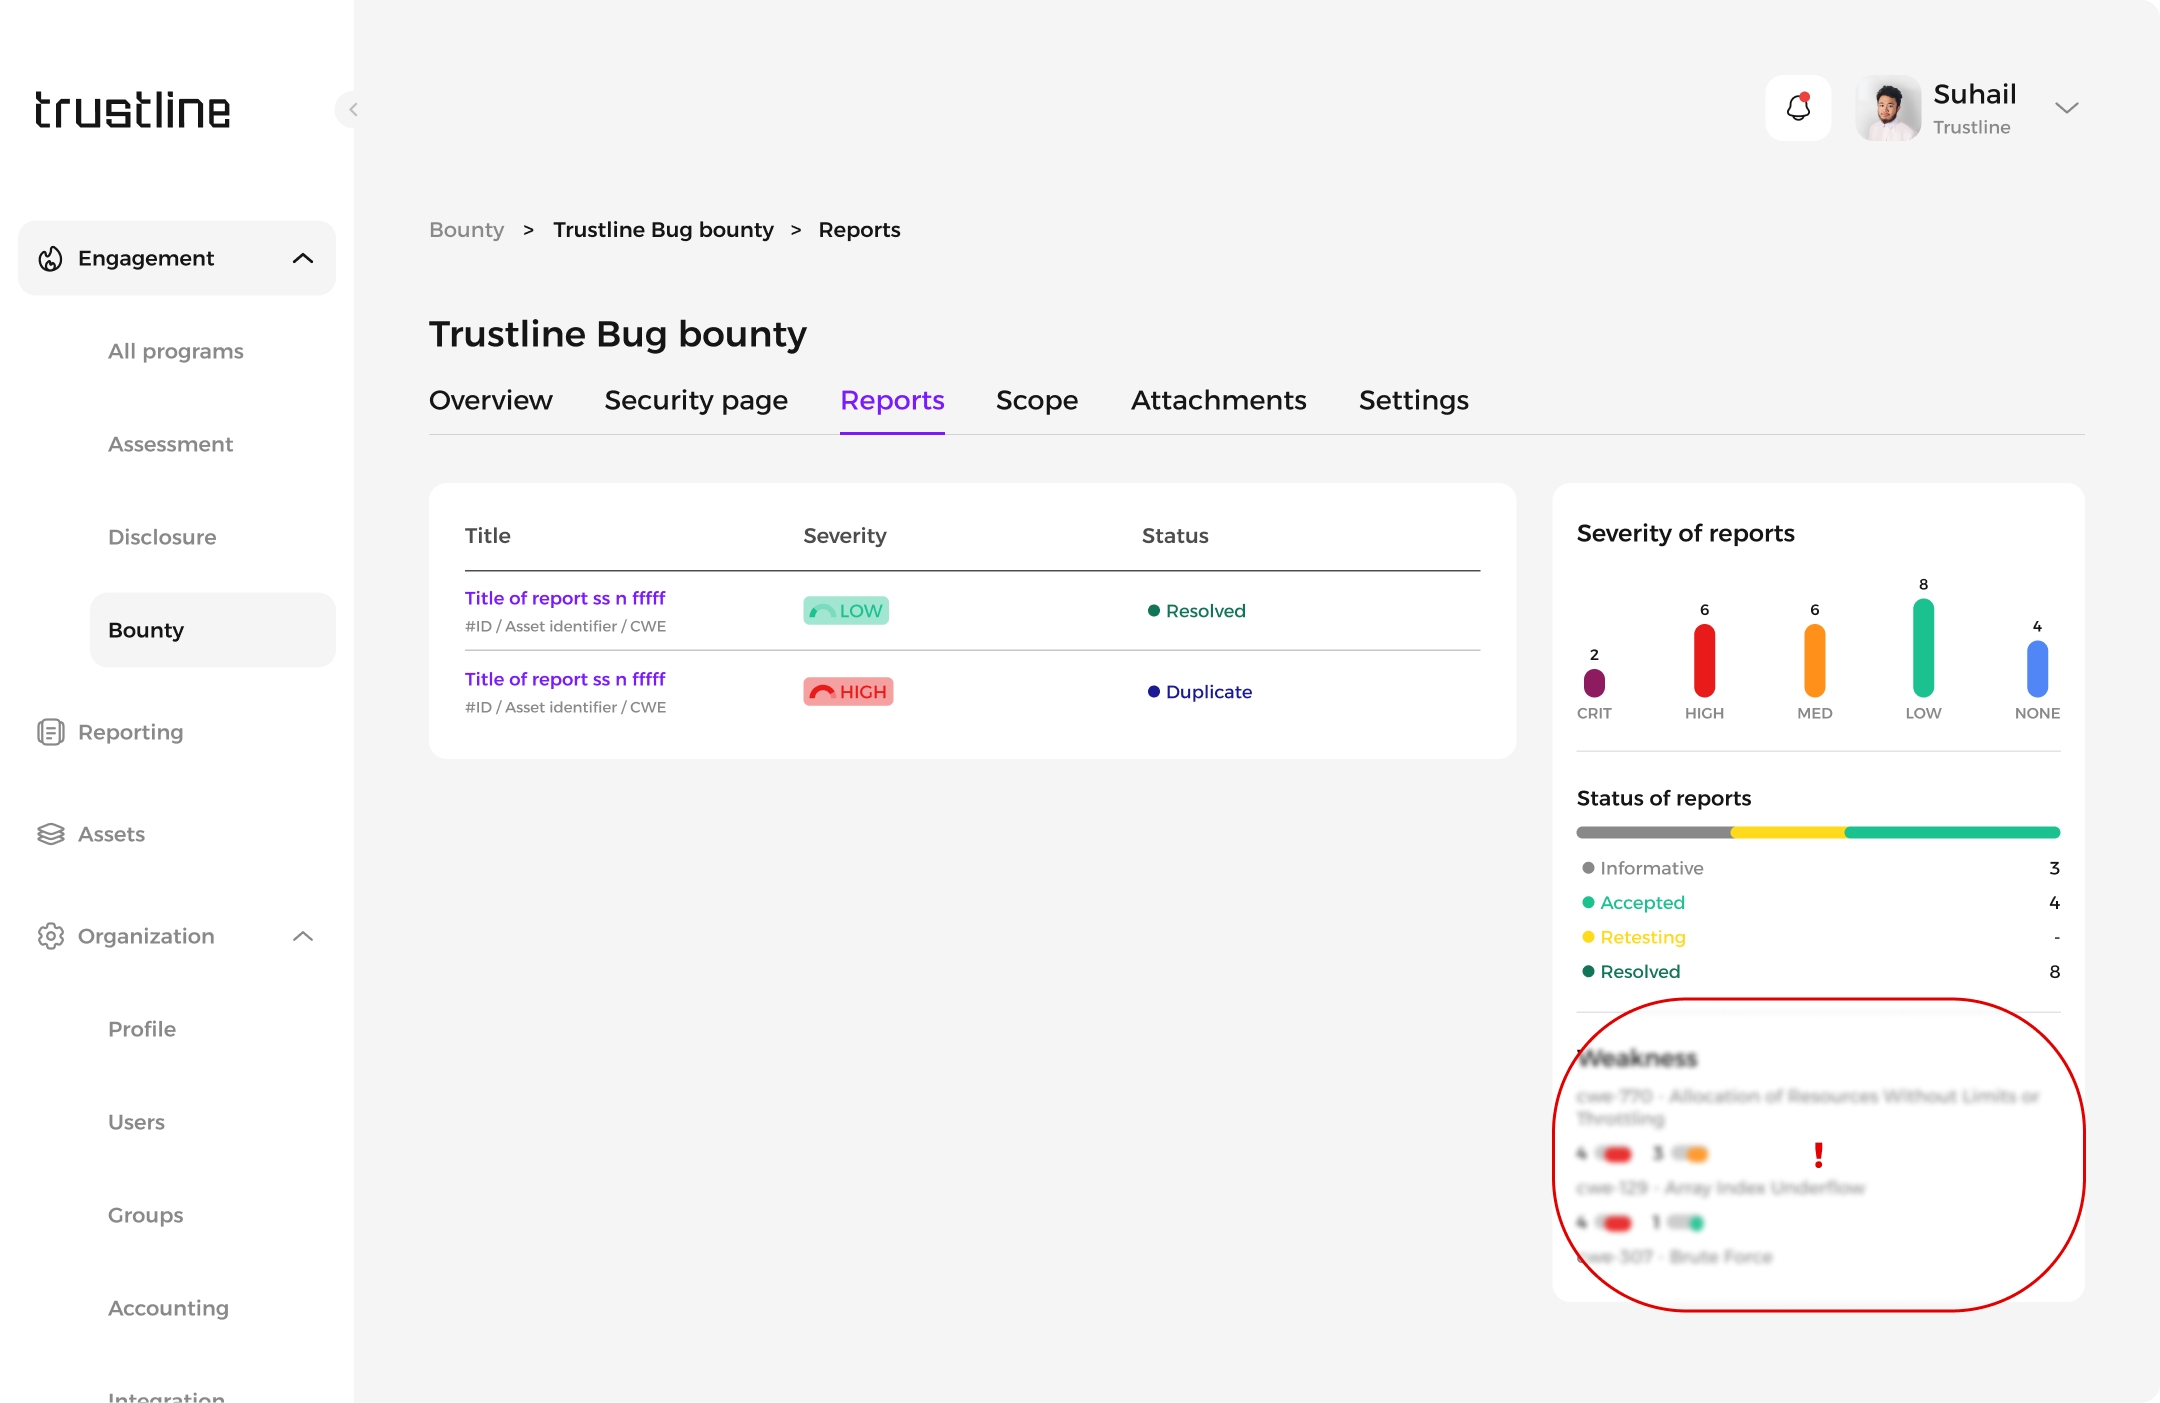The height and width of the screenshot is (1403, 2160).
Task: Select Bounty in the sidebar
Action: pyautogui.click(x=146, y=630)
